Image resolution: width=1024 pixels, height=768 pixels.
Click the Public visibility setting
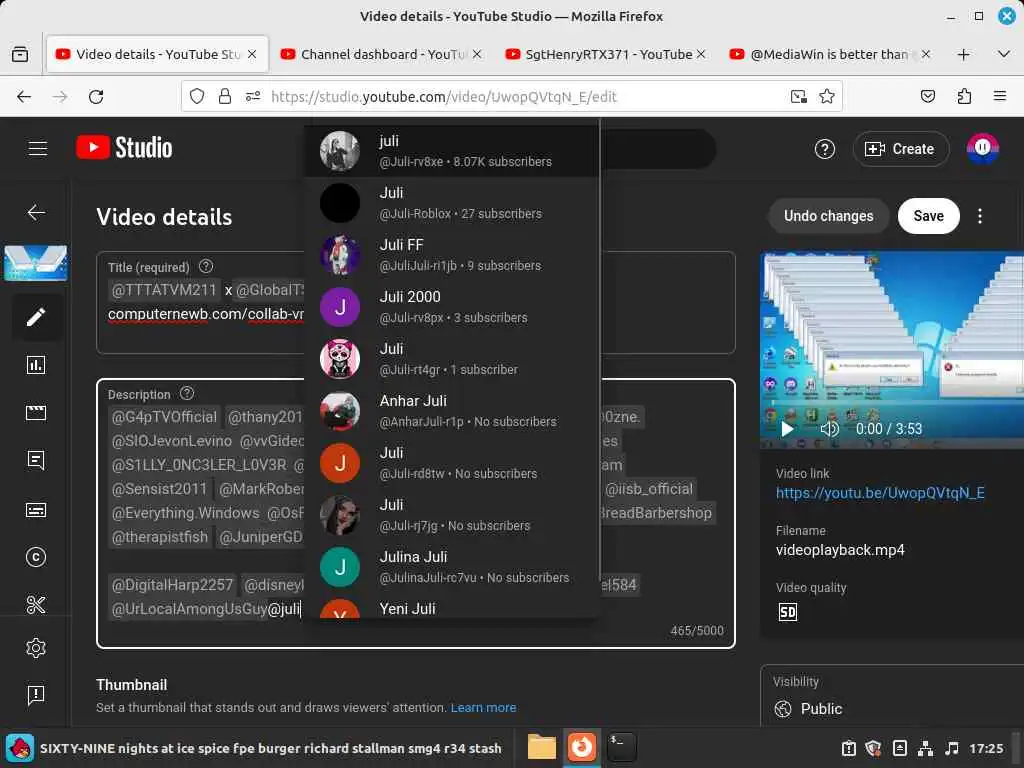(x=821, y=709)
